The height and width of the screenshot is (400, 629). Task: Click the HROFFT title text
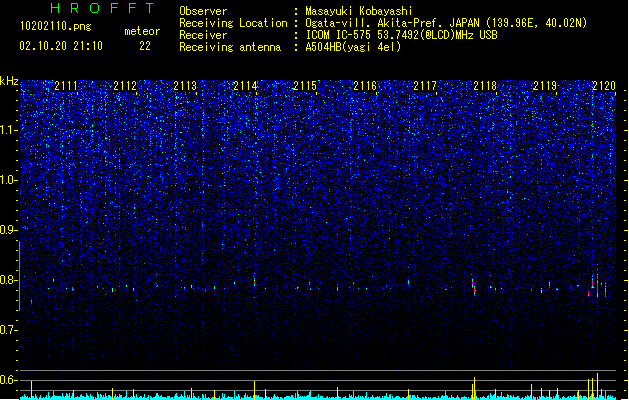(102, 8)
